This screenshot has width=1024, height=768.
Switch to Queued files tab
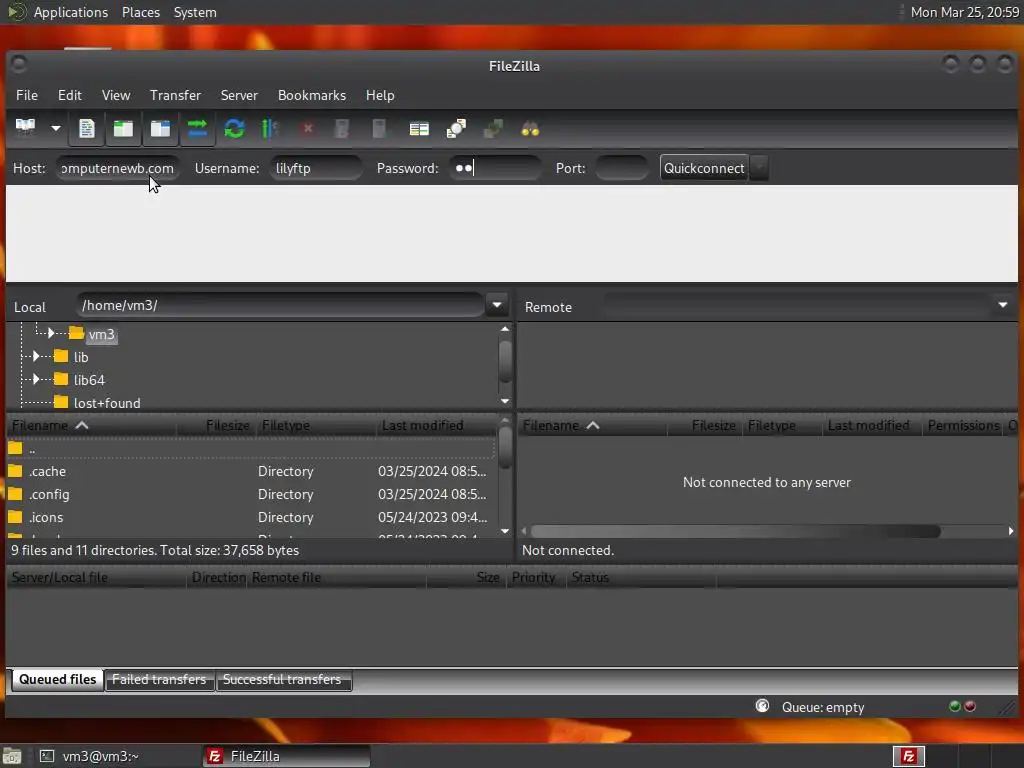tap(57, 680)
